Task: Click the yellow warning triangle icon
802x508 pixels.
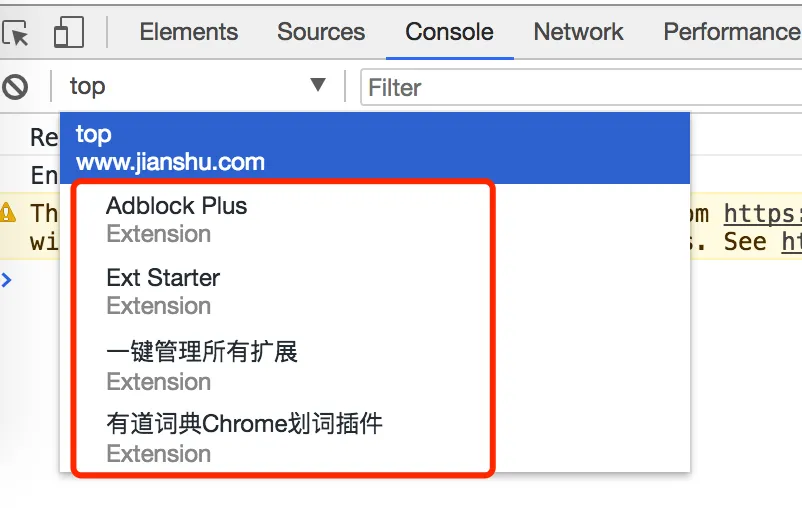Action: (7, 212)
